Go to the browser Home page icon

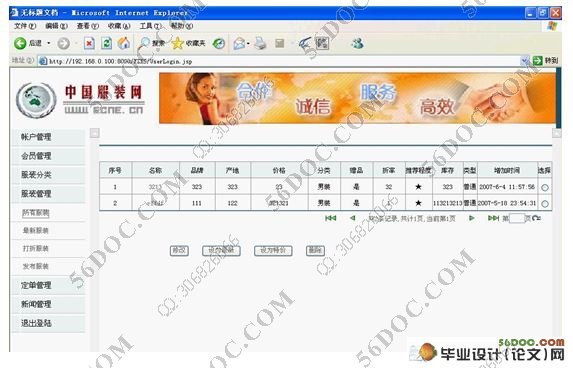click(x=124, y=43)
